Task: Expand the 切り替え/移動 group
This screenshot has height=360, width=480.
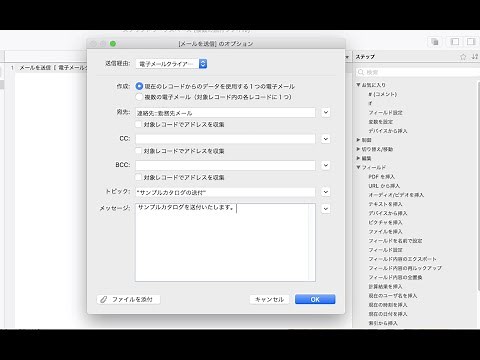Action: [x=358, y=149]
